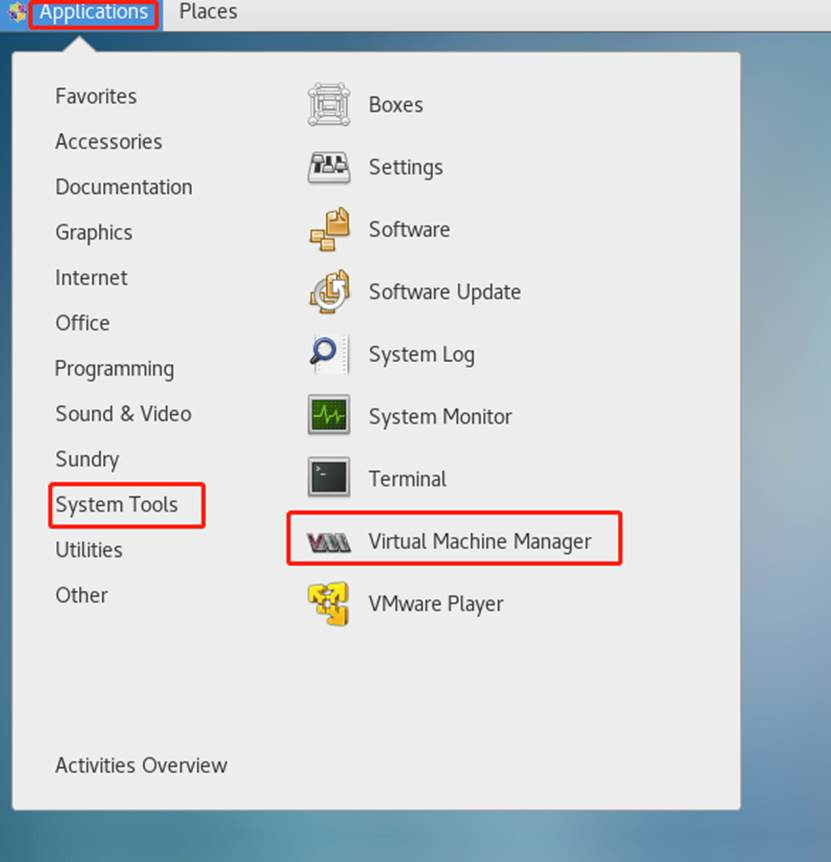This screenshot has width=831, height=862.
Task: Open the Documentation category
Action: tap(124, 187)
